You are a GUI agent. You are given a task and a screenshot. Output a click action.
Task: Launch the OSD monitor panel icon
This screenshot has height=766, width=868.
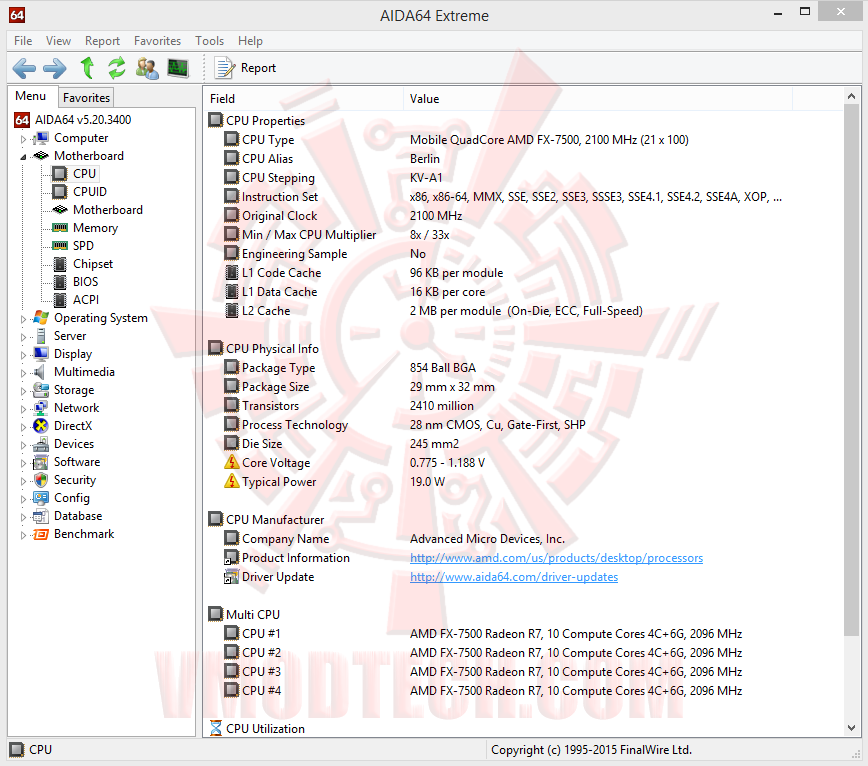pos(178,68)
